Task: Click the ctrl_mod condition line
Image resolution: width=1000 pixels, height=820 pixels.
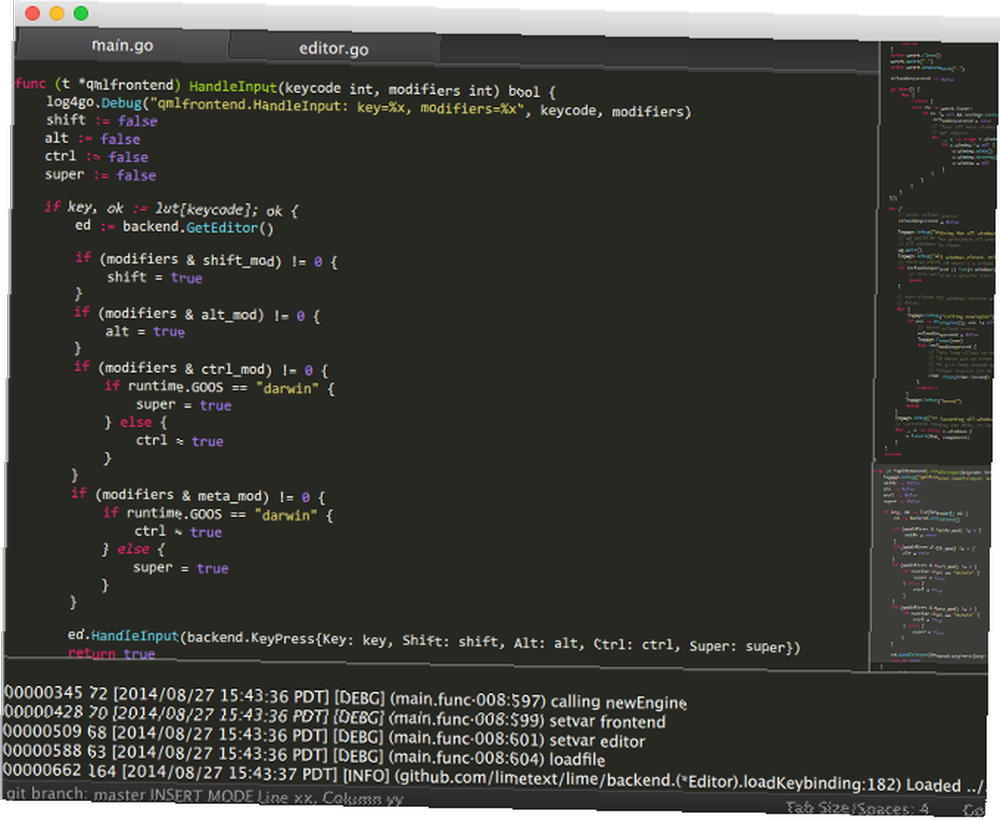Action: coord(201,369)
